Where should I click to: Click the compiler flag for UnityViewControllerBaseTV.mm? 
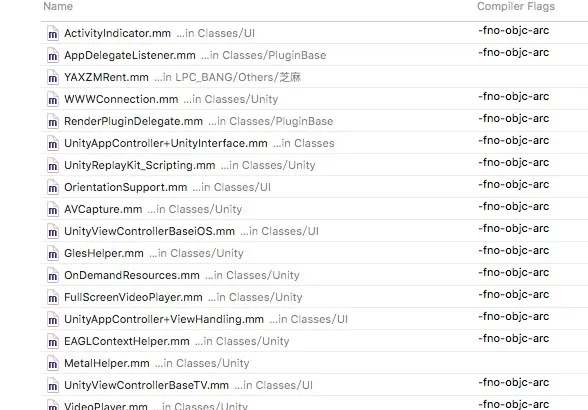point(514,383)
